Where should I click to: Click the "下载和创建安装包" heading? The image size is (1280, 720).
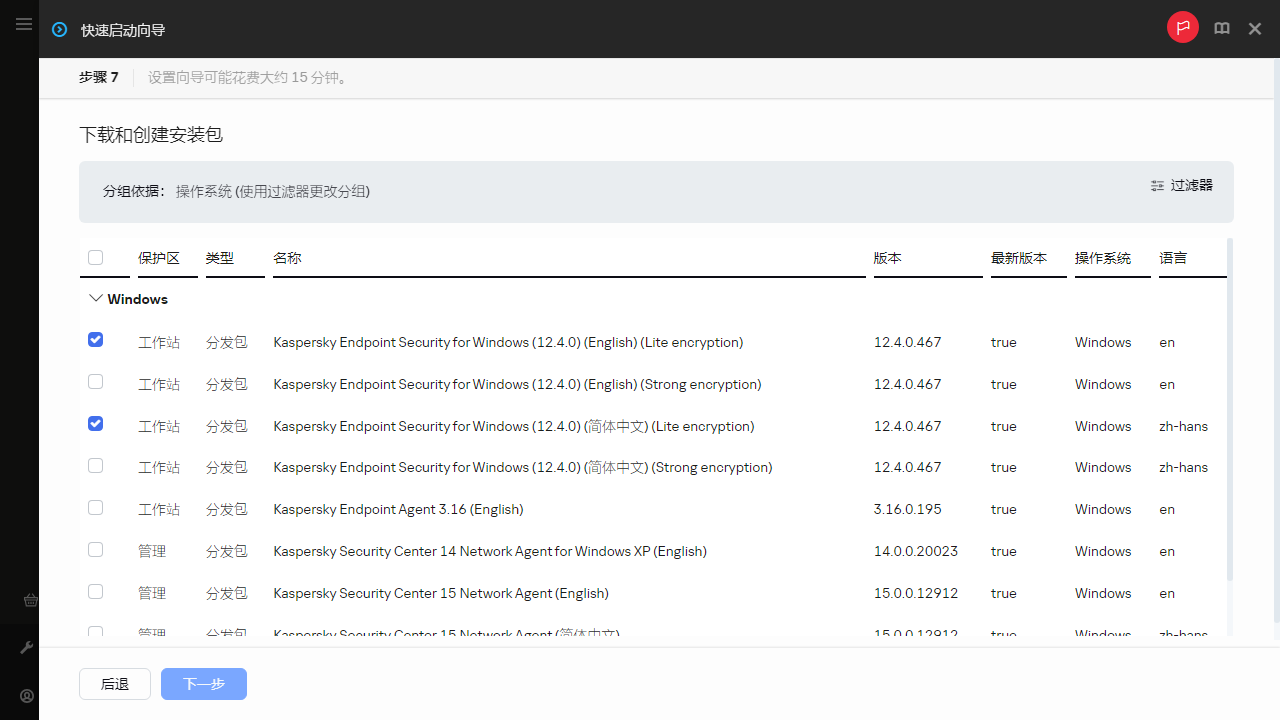pos(151,134)
